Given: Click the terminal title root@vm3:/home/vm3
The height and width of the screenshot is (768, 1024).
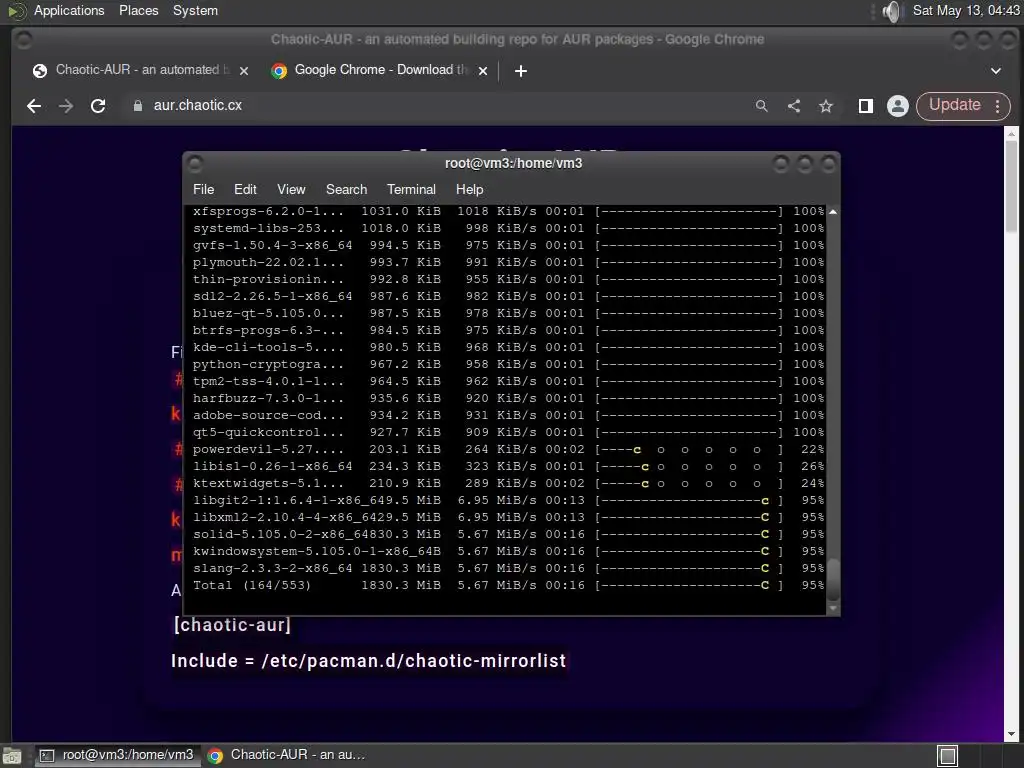Looking at the screenshot, I should 513,163.
